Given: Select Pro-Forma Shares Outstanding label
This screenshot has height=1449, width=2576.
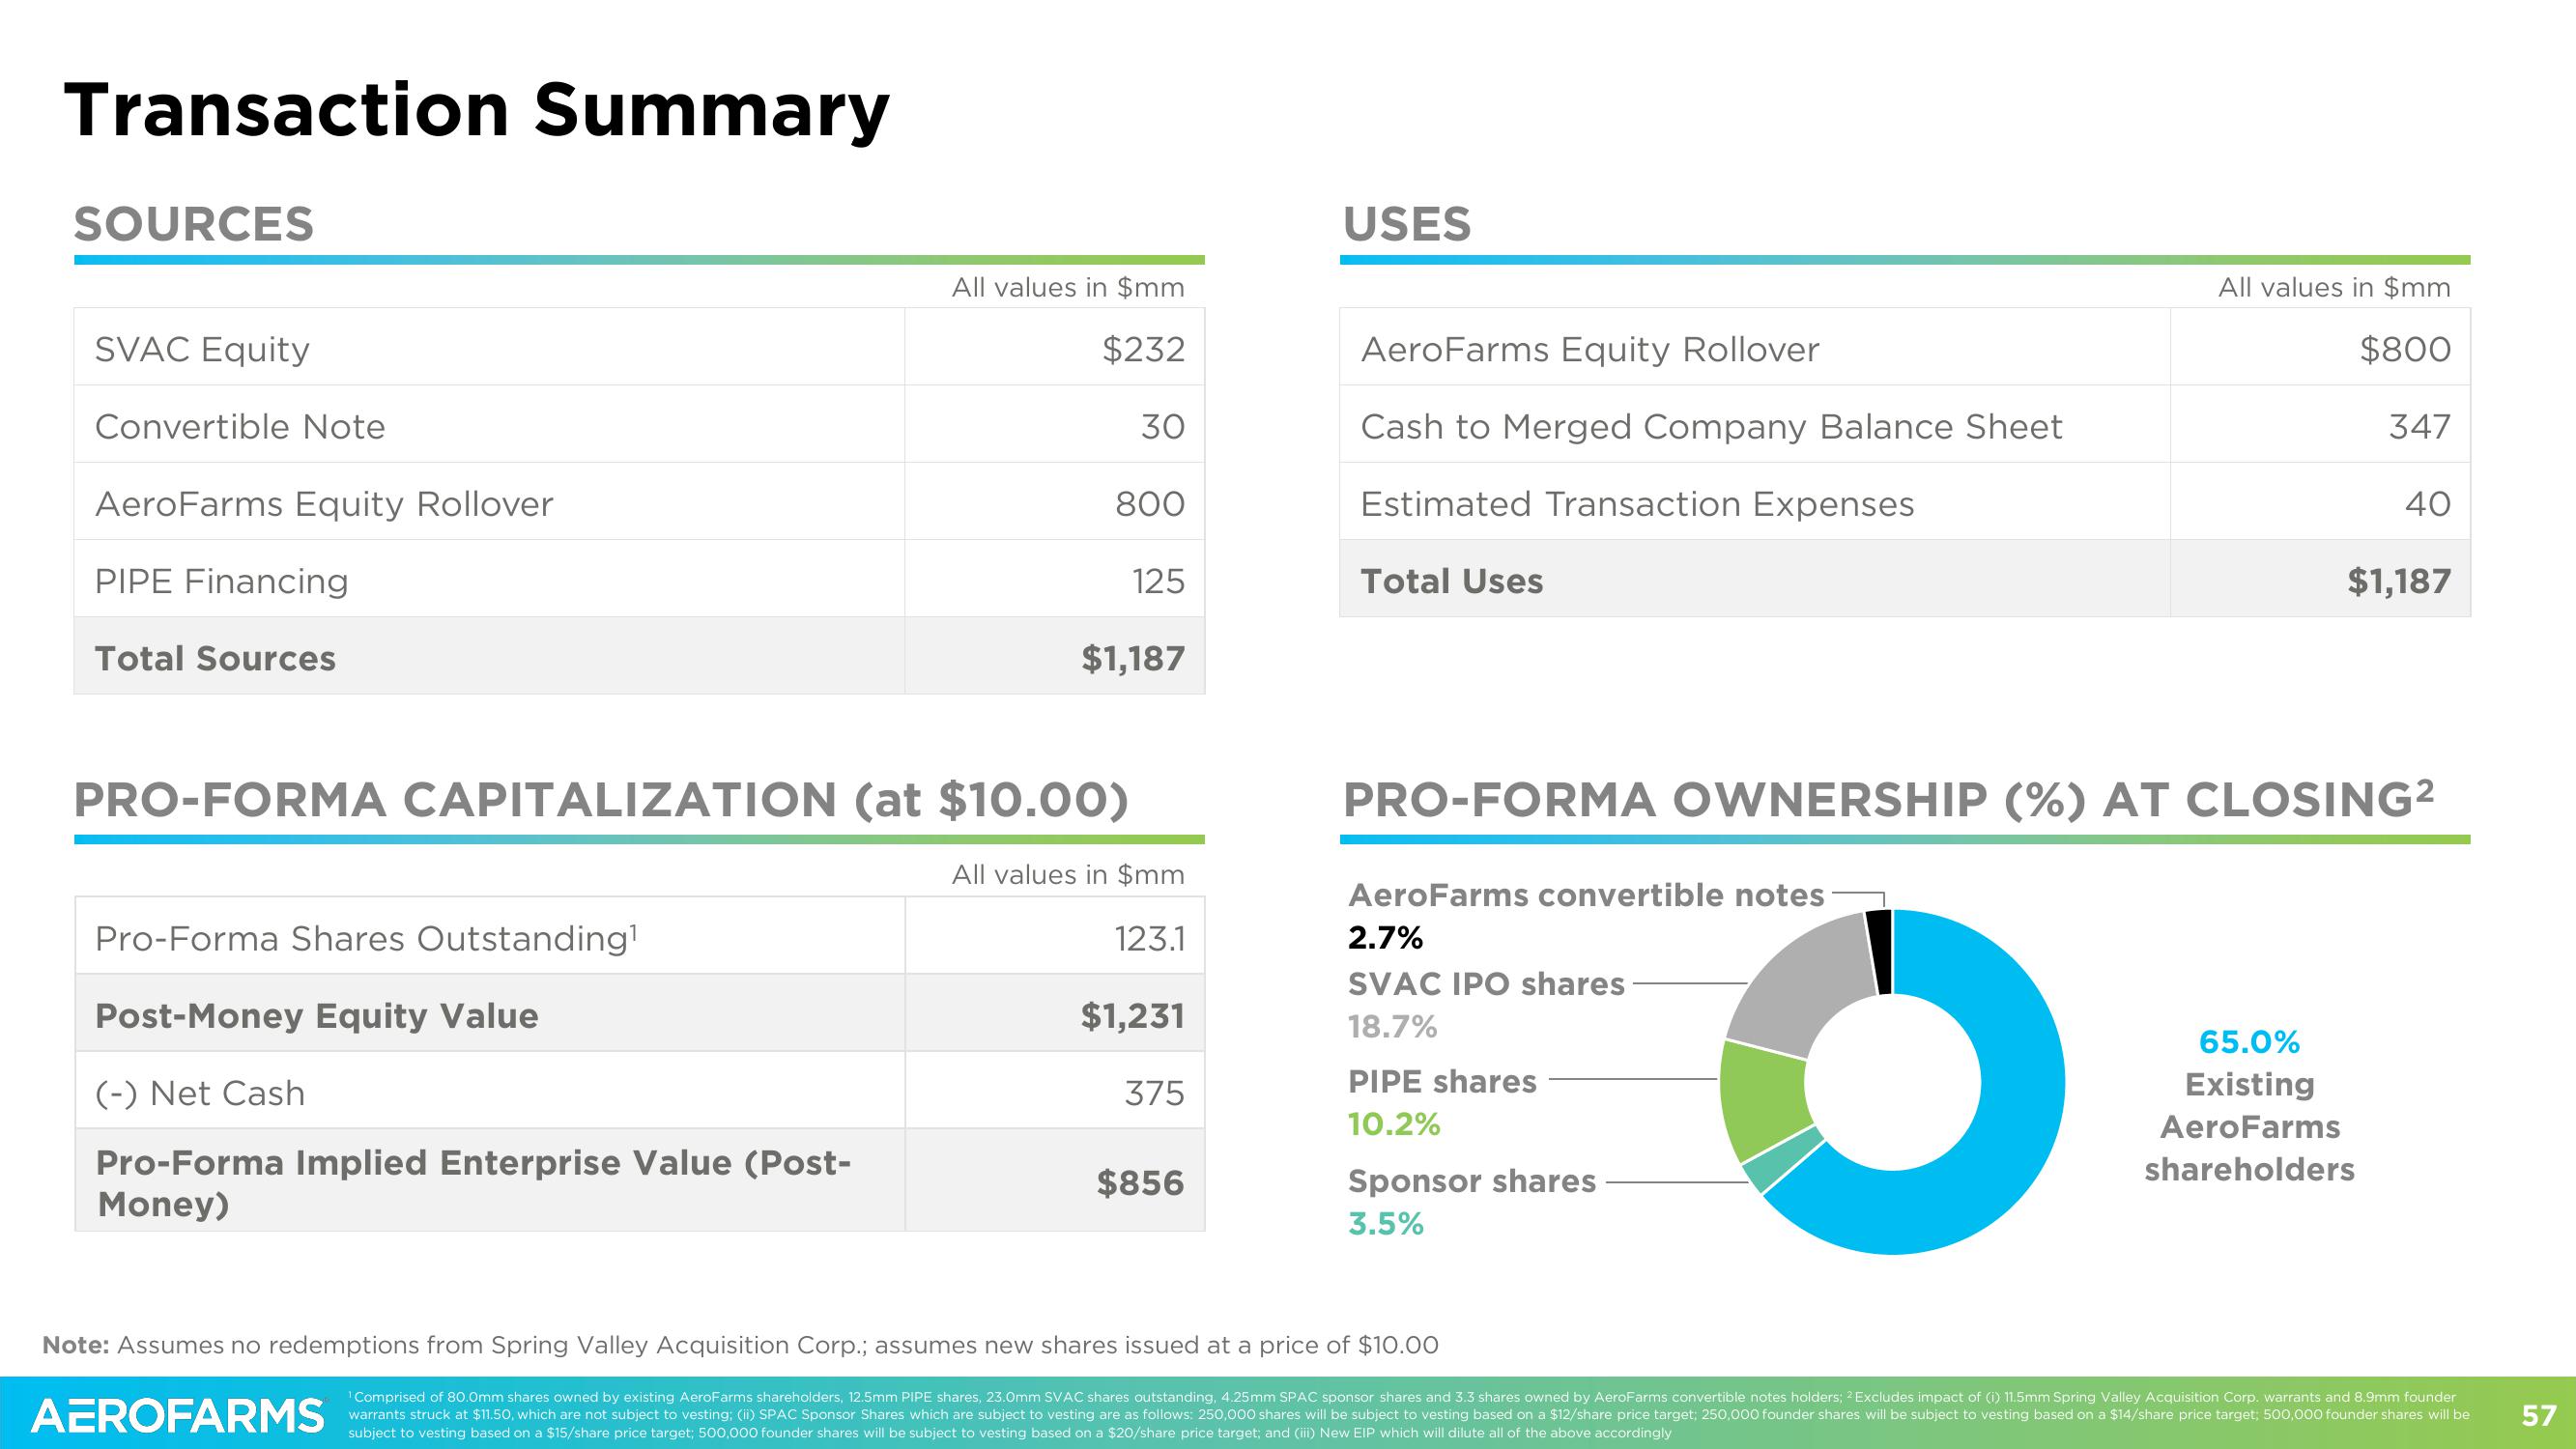Looking at the screenshot, I should (366, 938).
